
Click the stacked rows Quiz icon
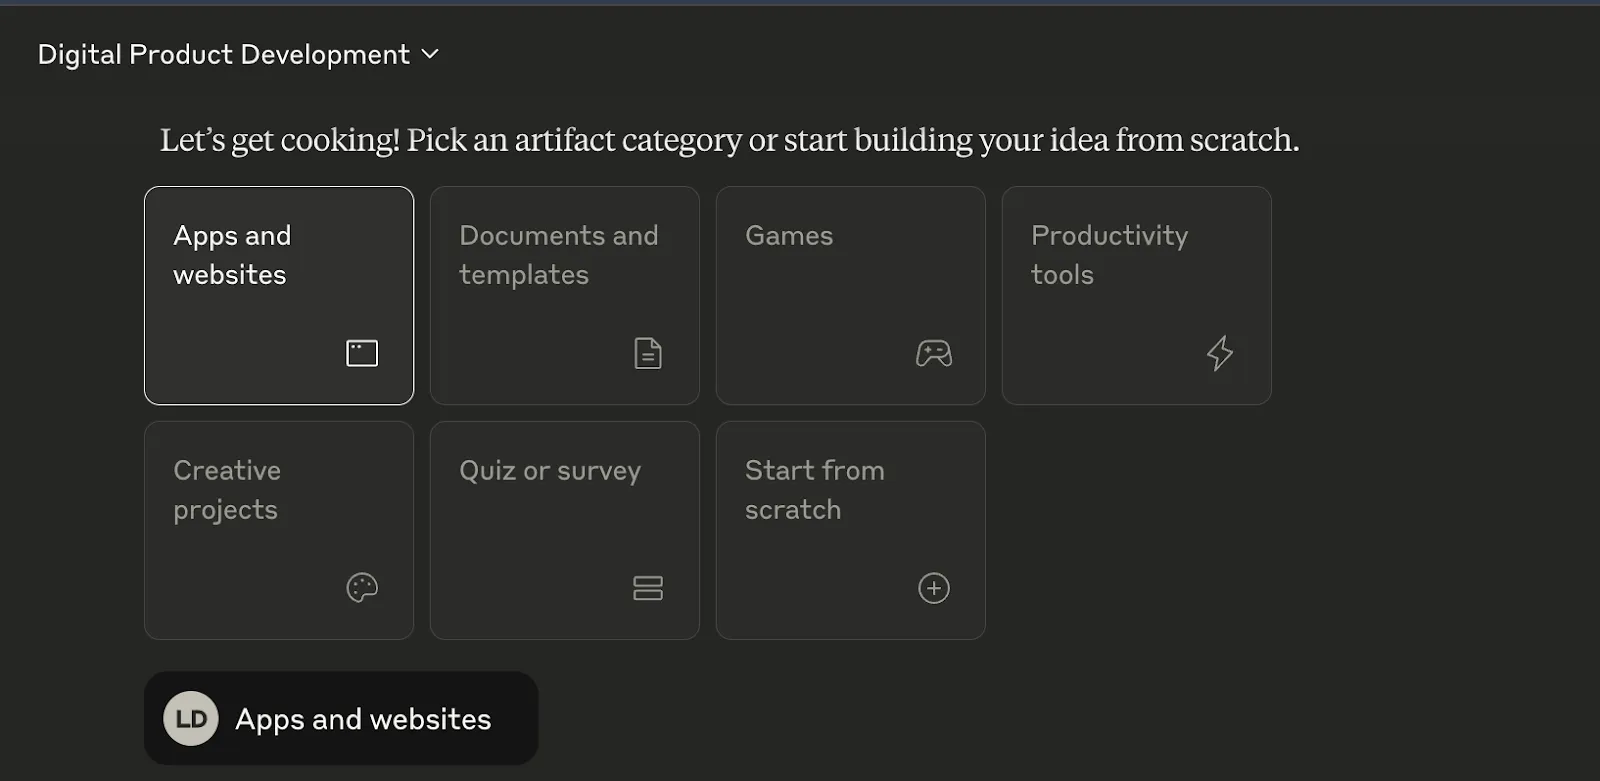(x=648, y=588)
